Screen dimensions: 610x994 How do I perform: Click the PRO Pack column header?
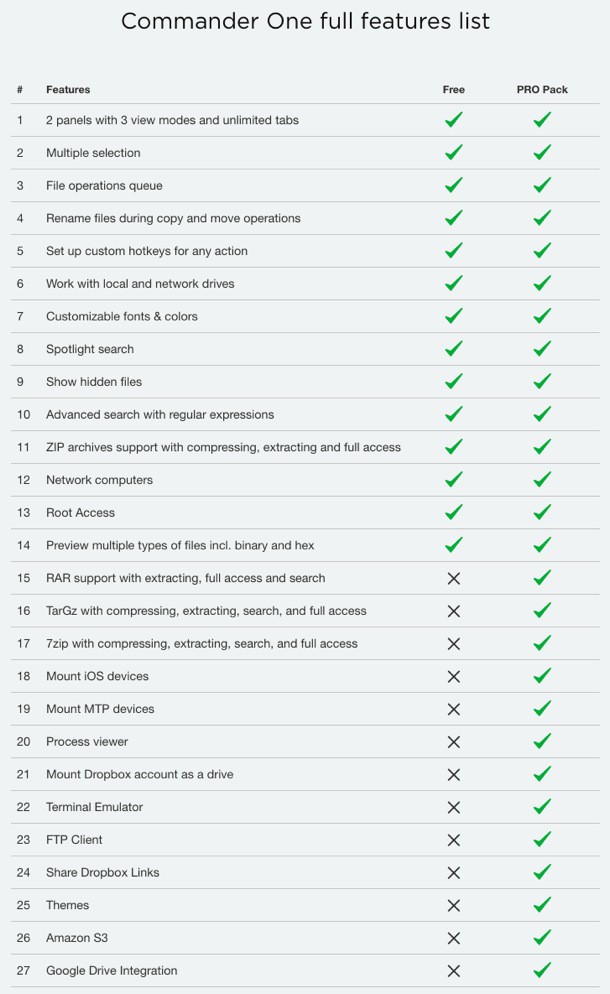pyautogui.click(x=542, y=90)
